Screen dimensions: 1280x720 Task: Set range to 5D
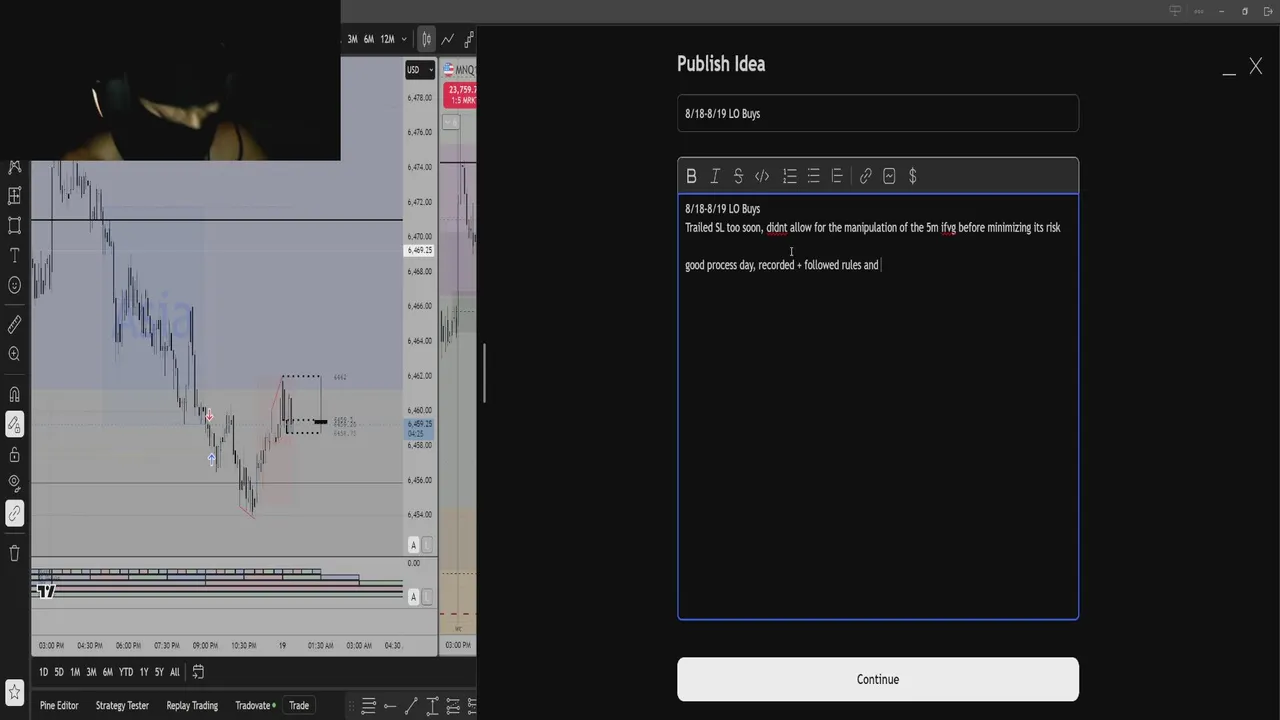tap(59, 672)
